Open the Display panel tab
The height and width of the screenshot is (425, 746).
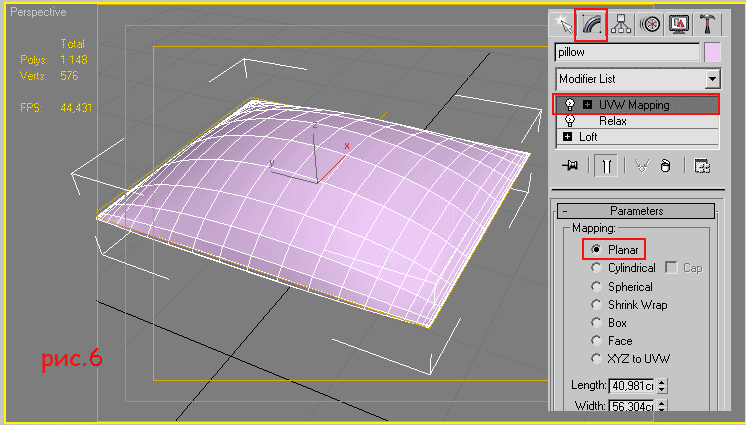coord(679,24)
